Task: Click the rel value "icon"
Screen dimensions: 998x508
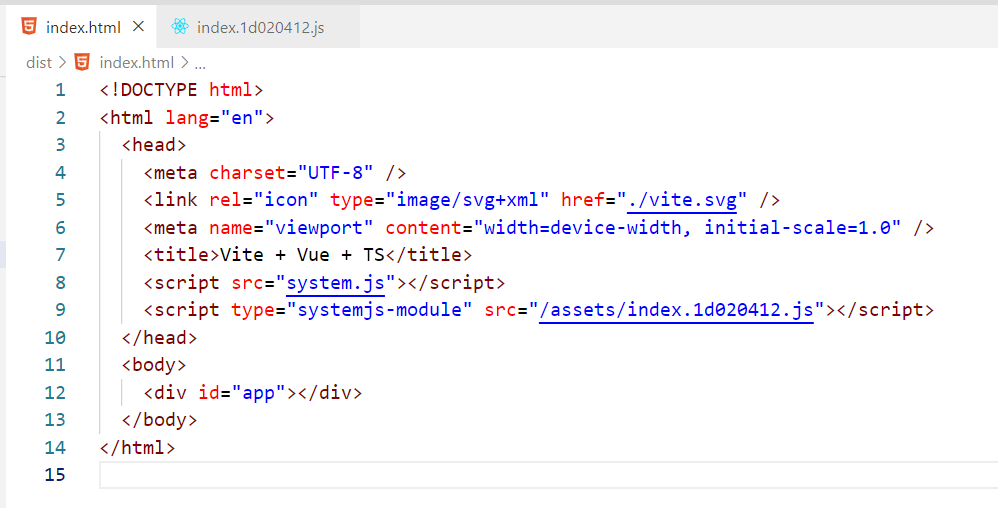Action: click(x=286, y=200)
